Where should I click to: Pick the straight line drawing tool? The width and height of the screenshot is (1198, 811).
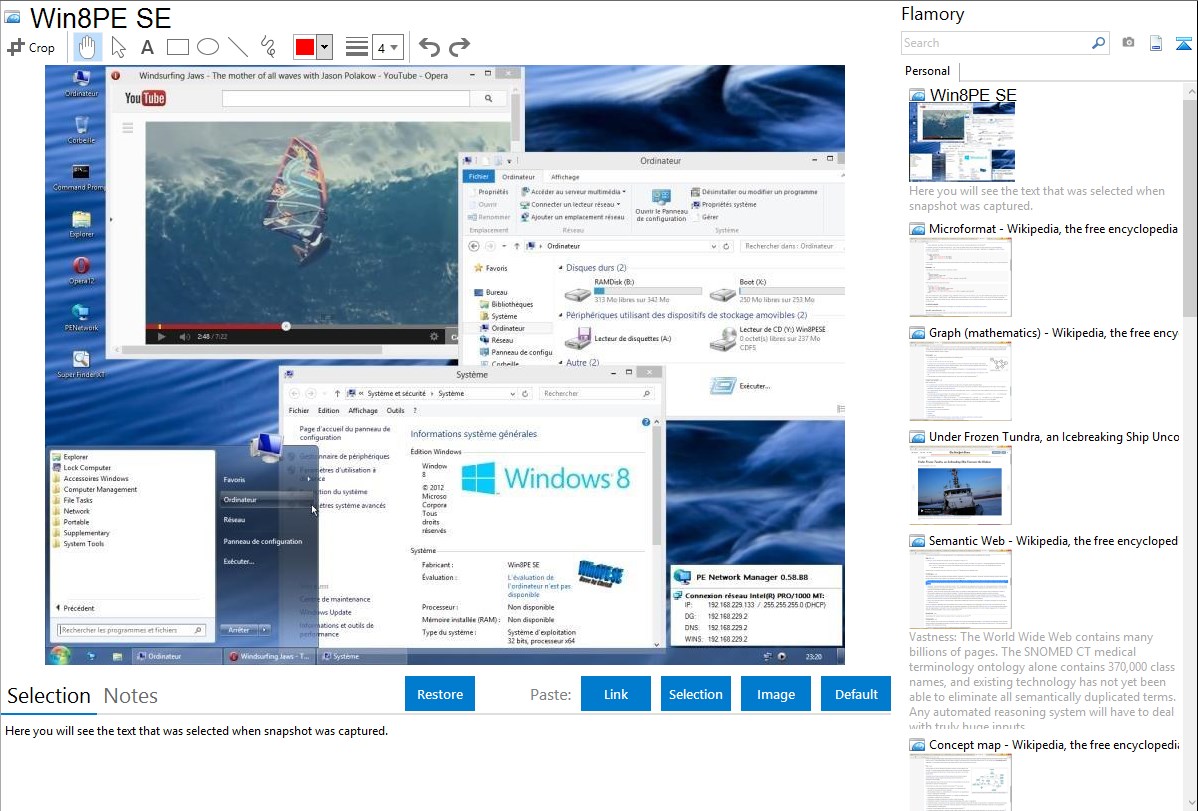tap(238, 47)
